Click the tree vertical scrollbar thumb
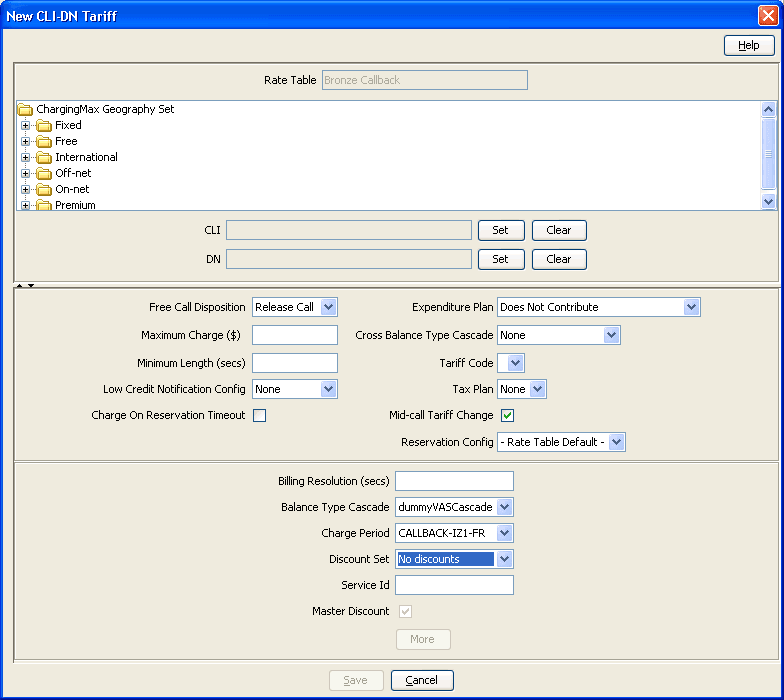784x700 pixels. click(x=768, y=154)
